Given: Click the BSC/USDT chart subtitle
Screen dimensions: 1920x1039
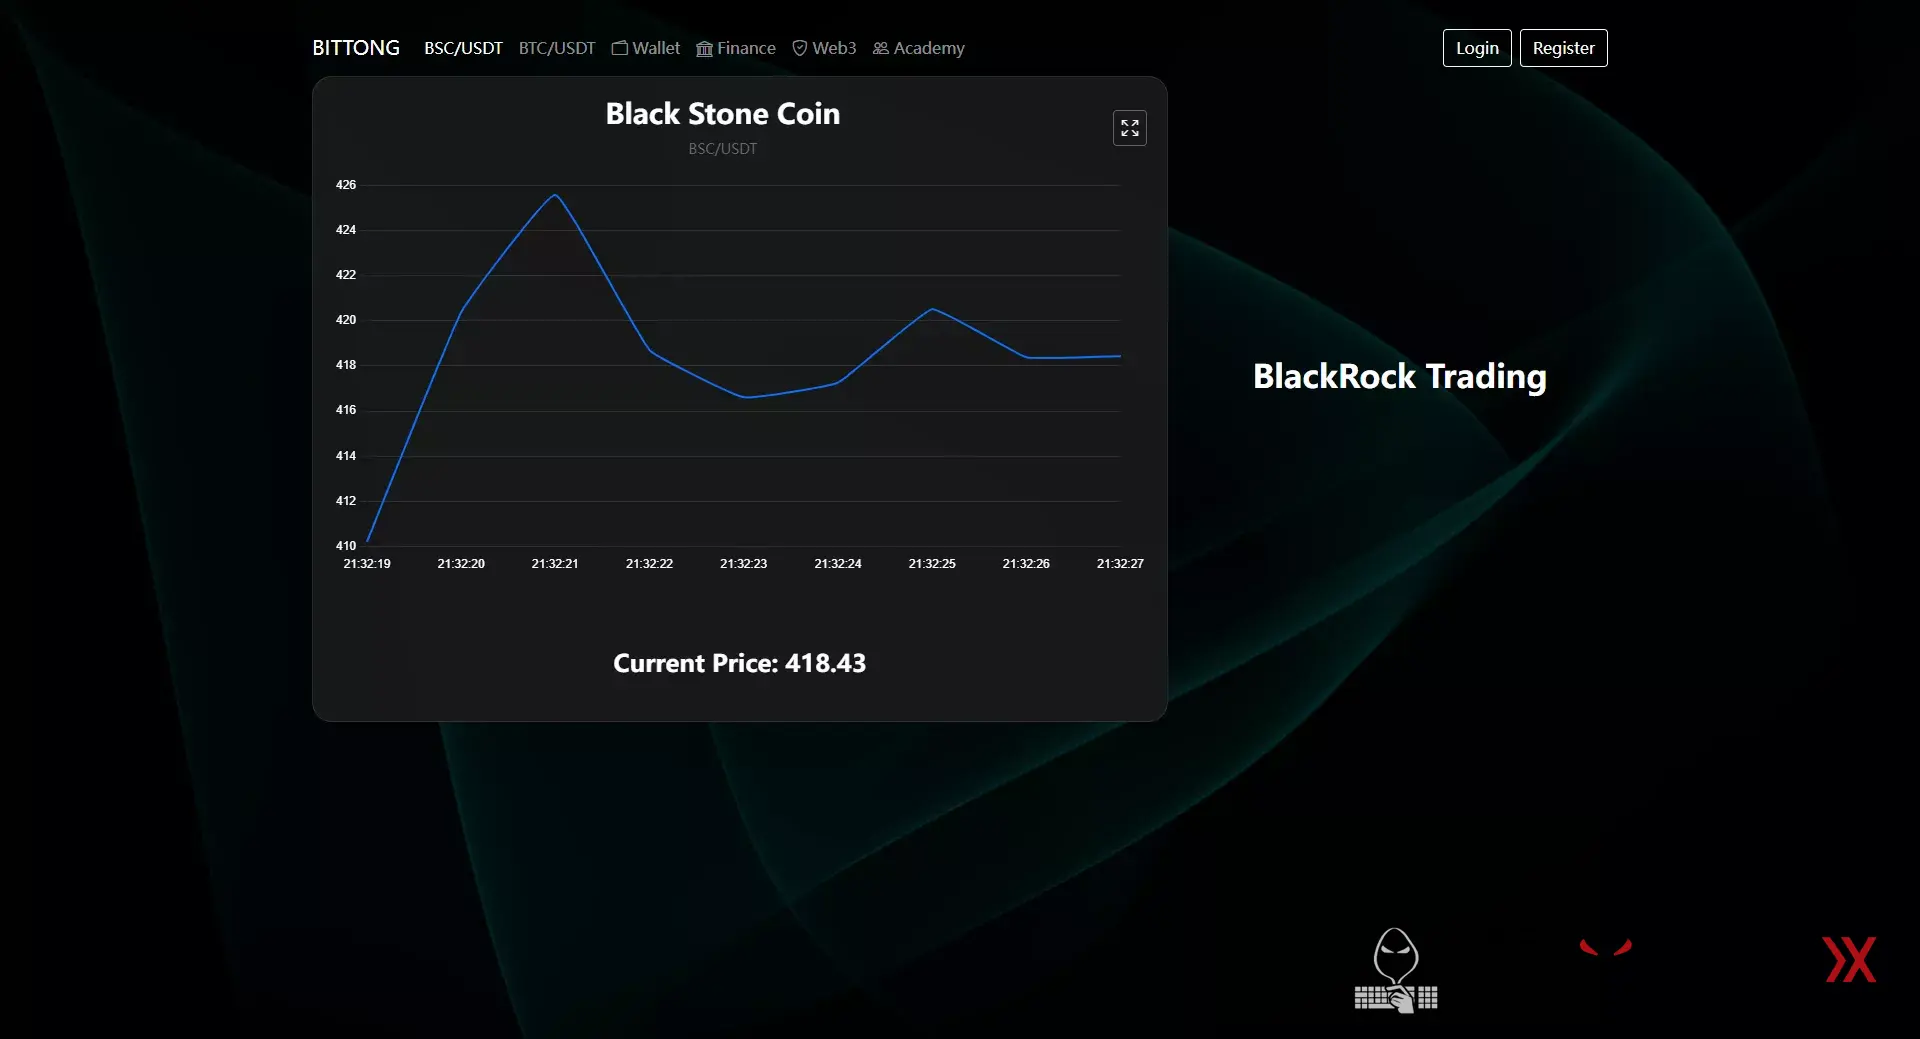Looking at the screenshot, I should [723, 149].
